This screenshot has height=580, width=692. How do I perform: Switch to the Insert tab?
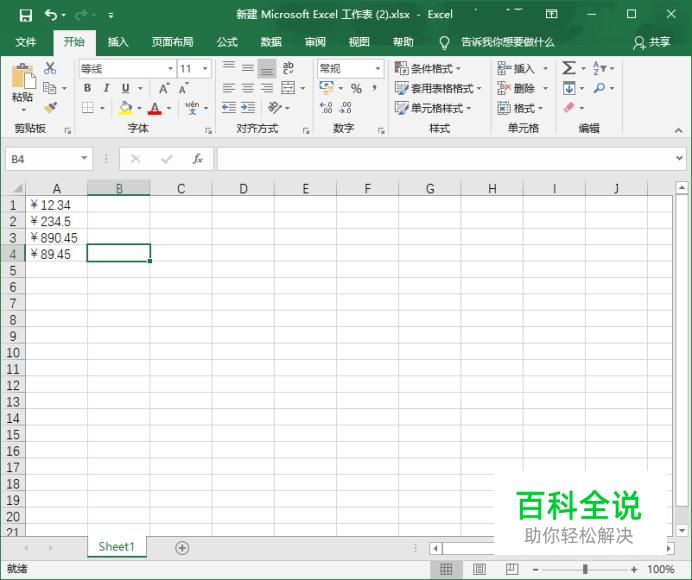click(118, 42)
